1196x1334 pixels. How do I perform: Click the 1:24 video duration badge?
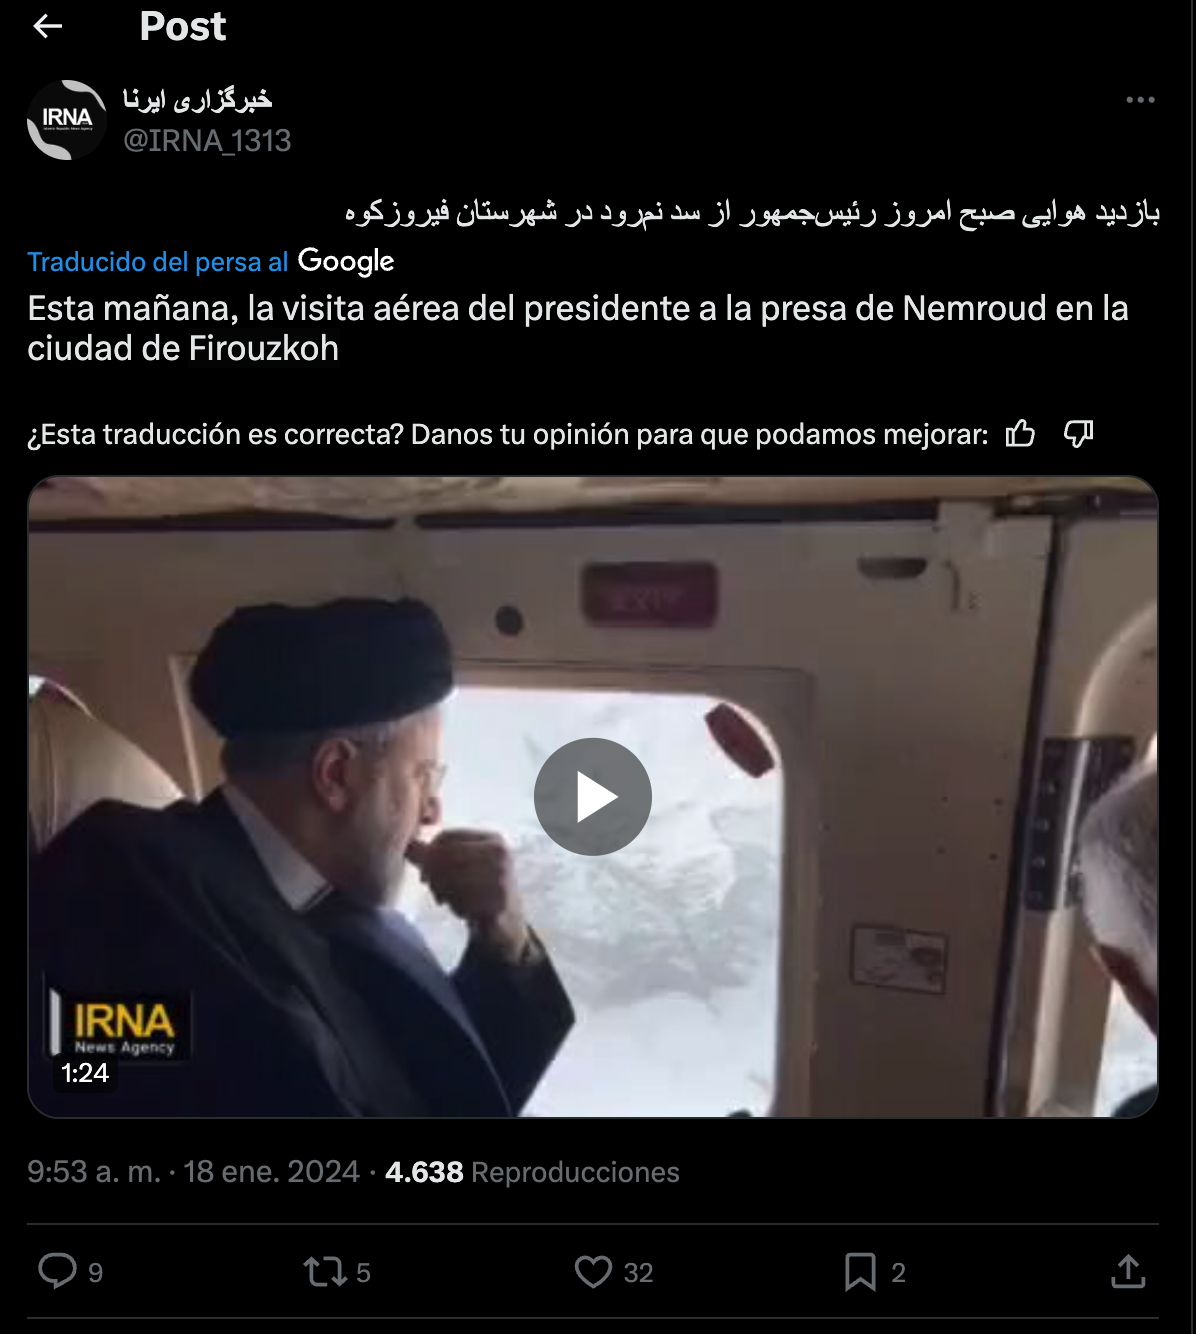[x=85, y=1073]
